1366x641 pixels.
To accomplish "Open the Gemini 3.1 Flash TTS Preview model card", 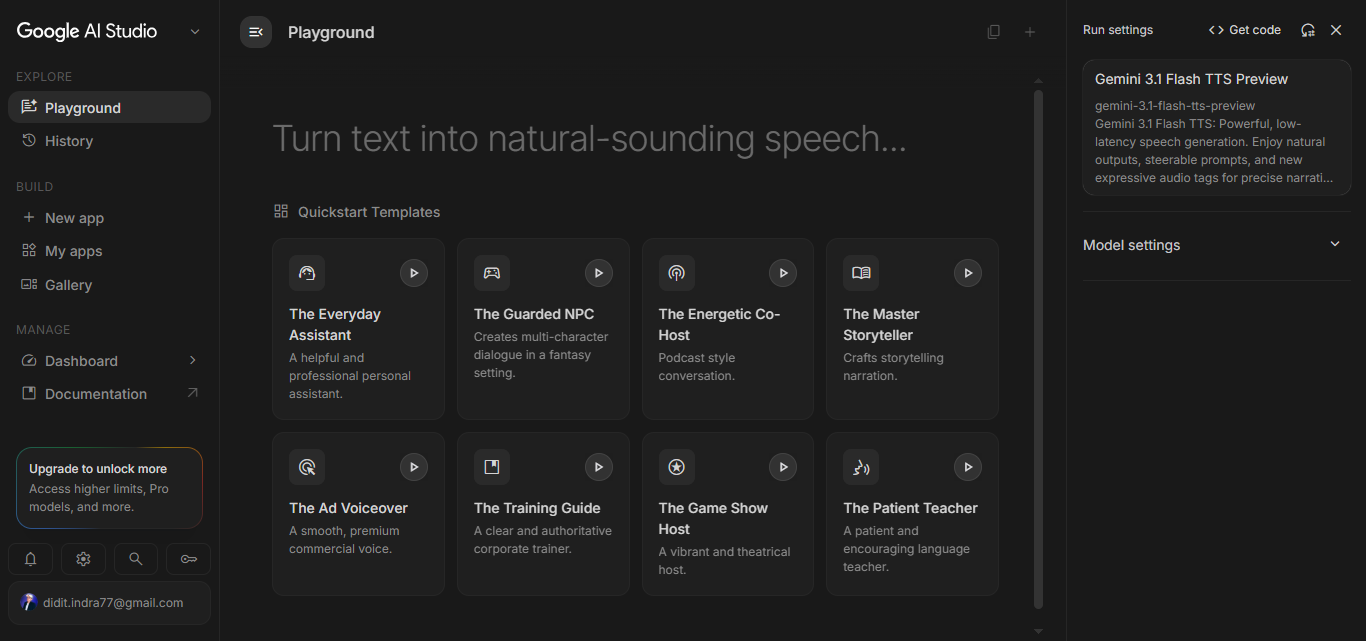I will tap(1217, 127).
